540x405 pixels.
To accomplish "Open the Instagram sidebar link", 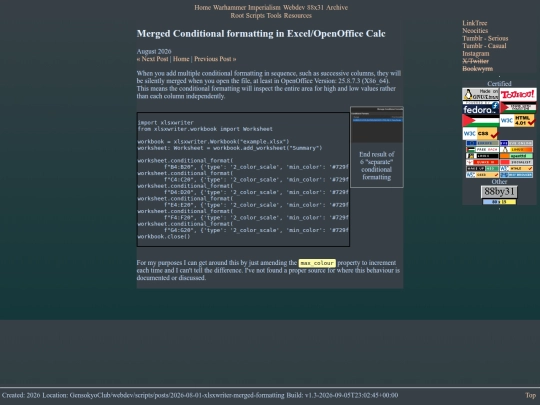I will tap(476, 53).
